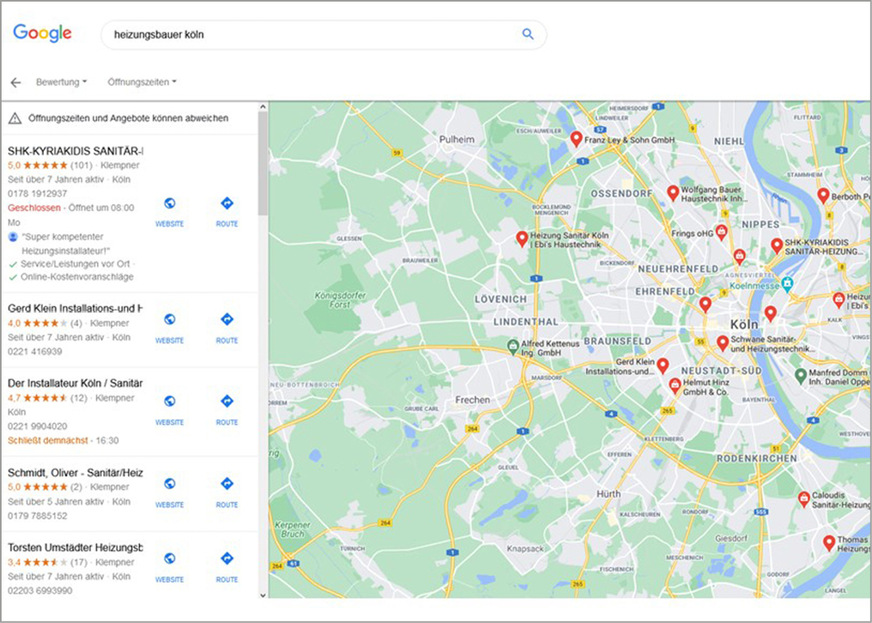Image resolution: width=872 pixels, height=623 pixels.
Task: Click the back arrow above the results list
Action: (x=16, y=82)
